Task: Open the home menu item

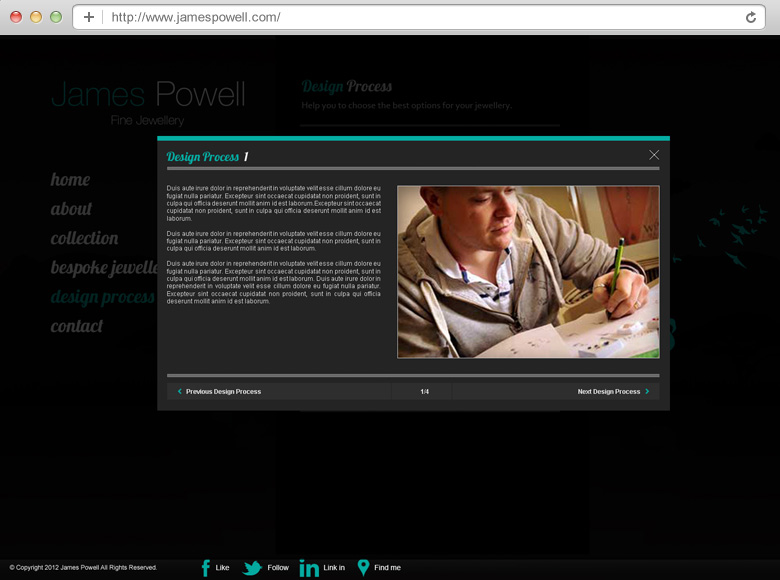Action: [x=70, y=180]
